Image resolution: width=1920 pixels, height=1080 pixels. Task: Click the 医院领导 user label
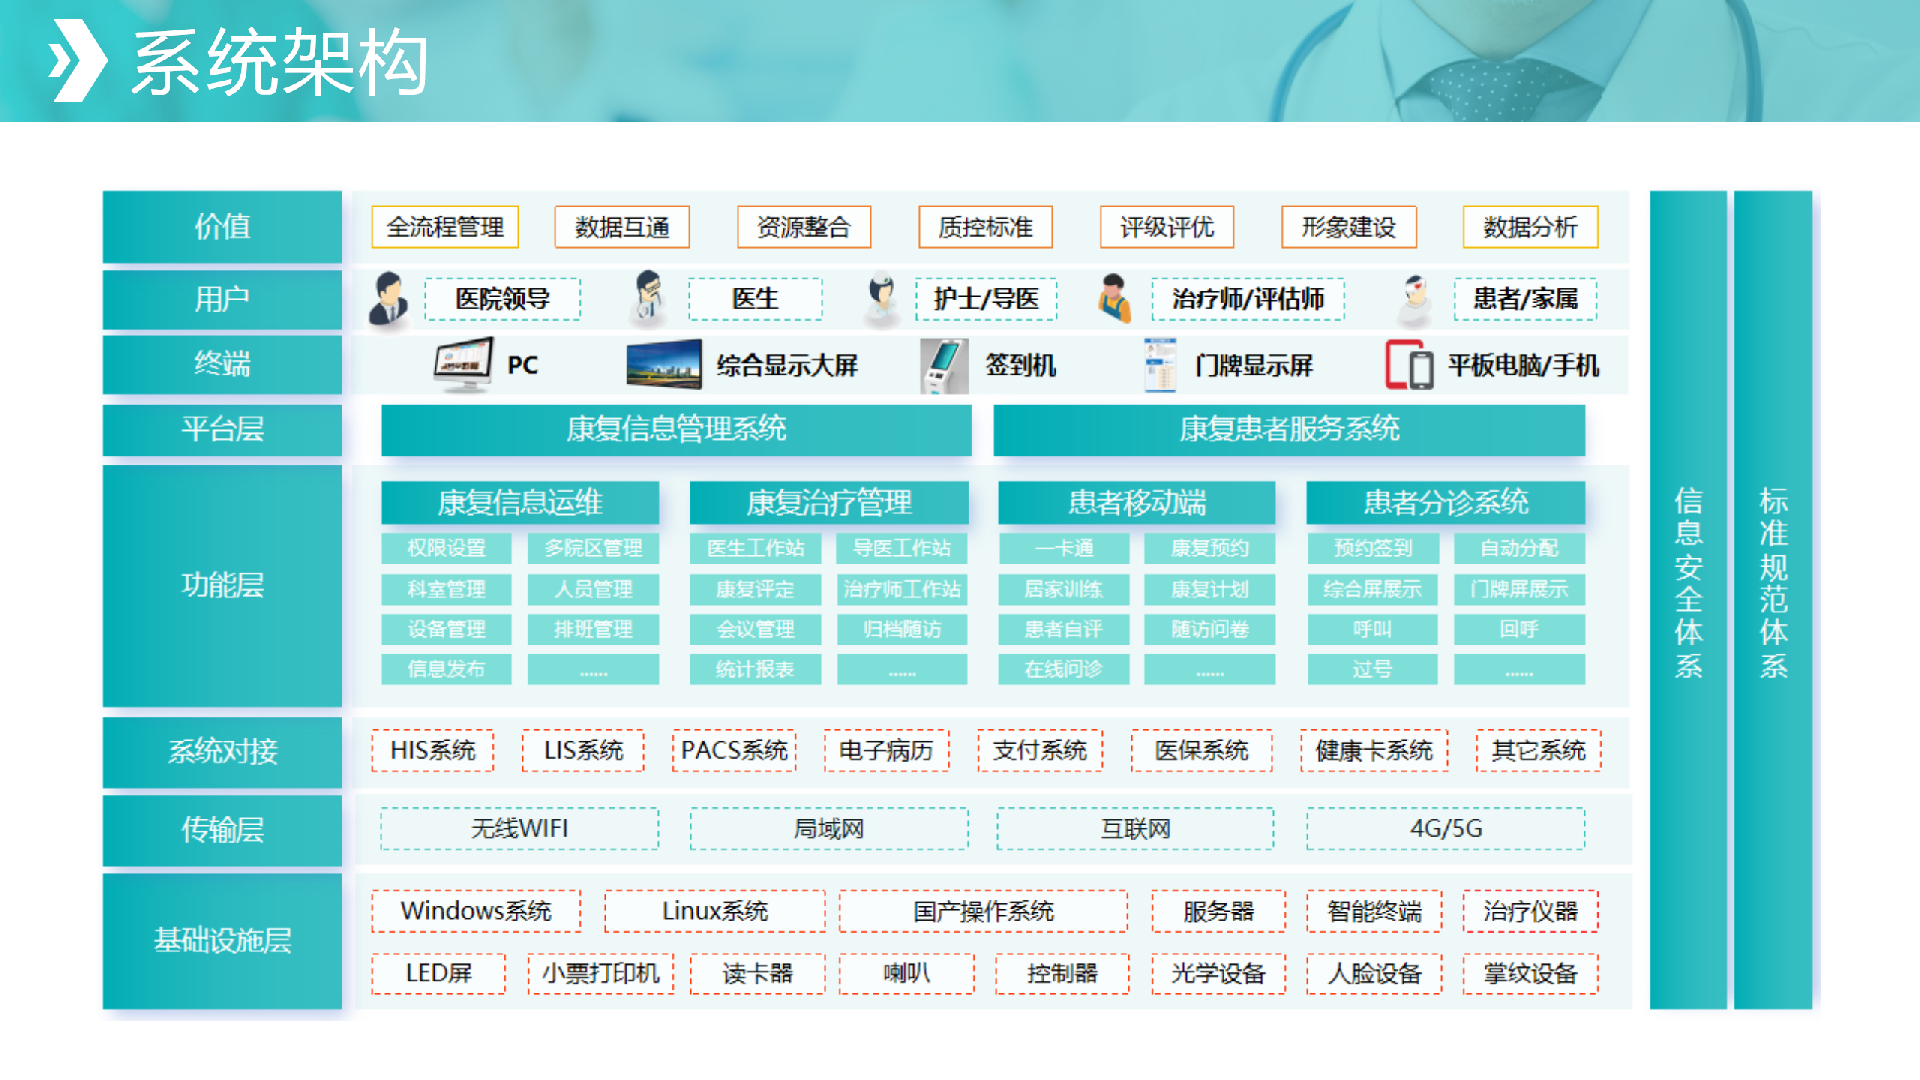pos(502,299)
